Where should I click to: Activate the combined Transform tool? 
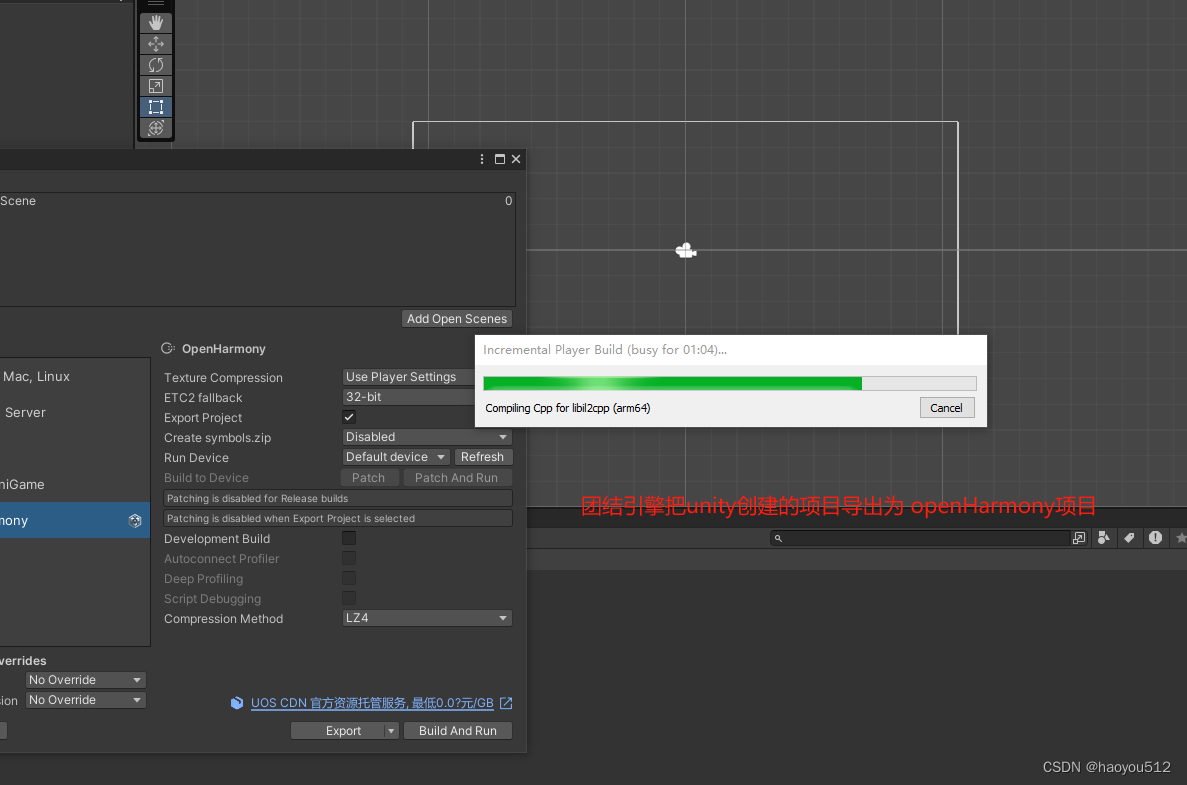(155, 128)
